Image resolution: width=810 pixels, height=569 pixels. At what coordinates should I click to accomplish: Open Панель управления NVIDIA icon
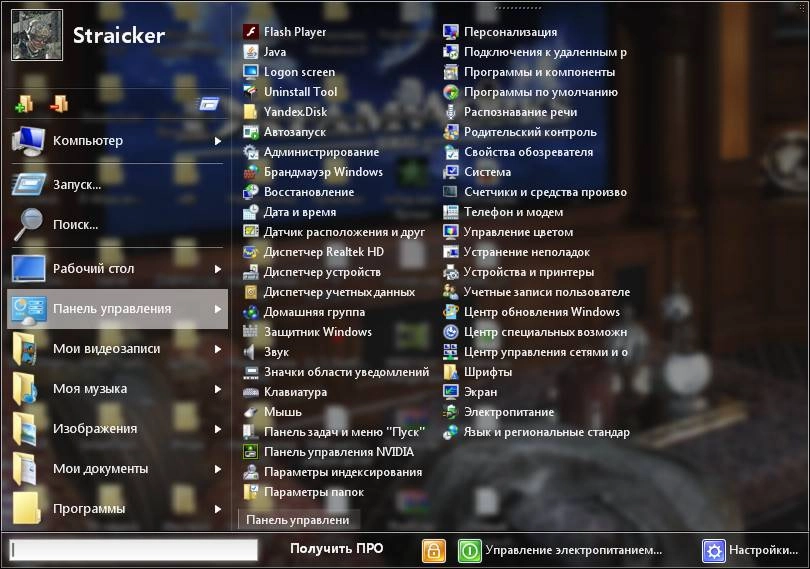pyautogui.click(x=251, y=452)
